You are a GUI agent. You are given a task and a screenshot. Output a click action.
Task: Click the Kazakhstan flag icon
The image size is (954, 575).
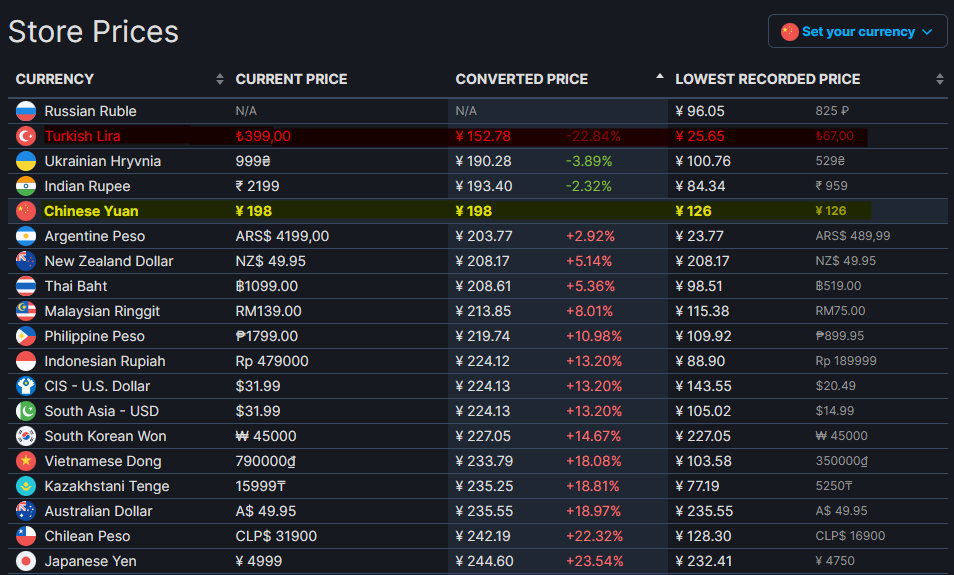pos(26,486)
